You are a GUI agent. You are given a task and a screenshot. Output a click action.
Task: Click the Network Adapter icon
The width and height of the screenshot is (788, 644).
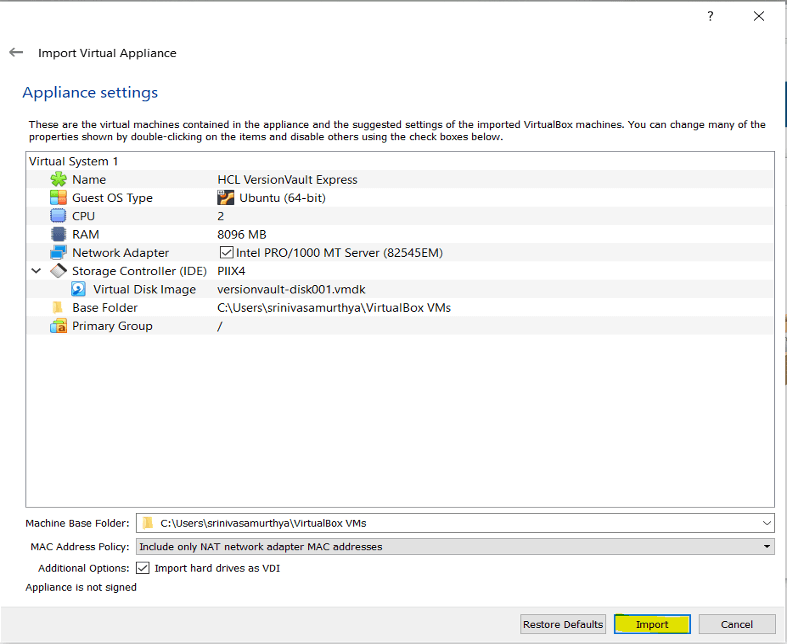click(58, 252)
